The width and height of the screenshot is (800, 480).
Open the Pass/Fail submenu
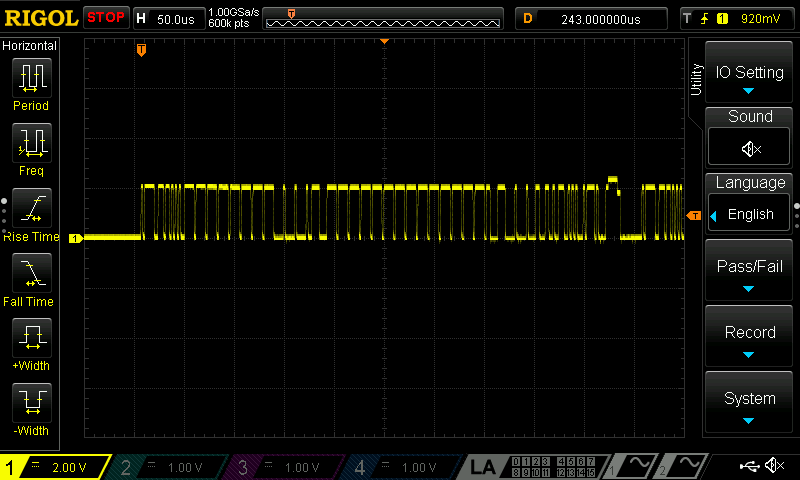coord(748,270)
